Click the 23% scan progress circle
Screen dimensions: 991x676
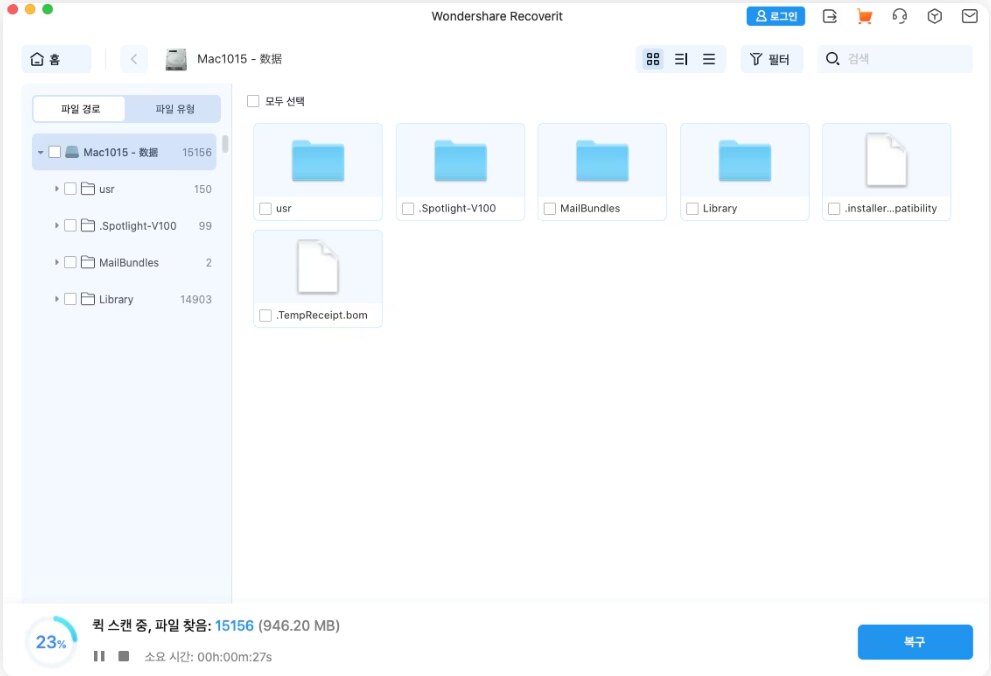click(51, 641)
